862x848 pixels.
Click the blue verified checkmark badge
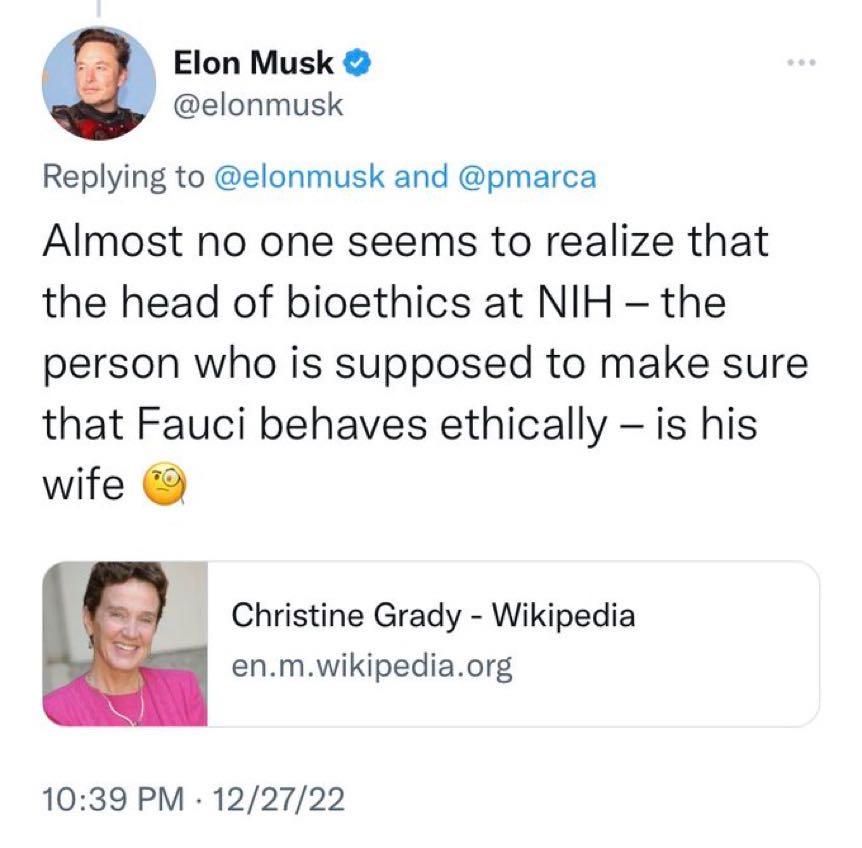357,63
